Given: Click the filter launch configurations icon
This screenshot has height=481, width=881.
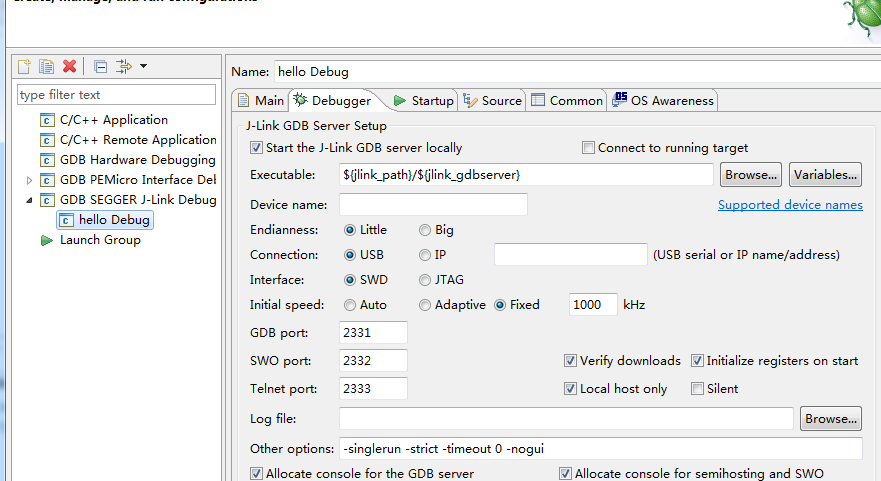Looking at the screenshot, I should [124, 66].
